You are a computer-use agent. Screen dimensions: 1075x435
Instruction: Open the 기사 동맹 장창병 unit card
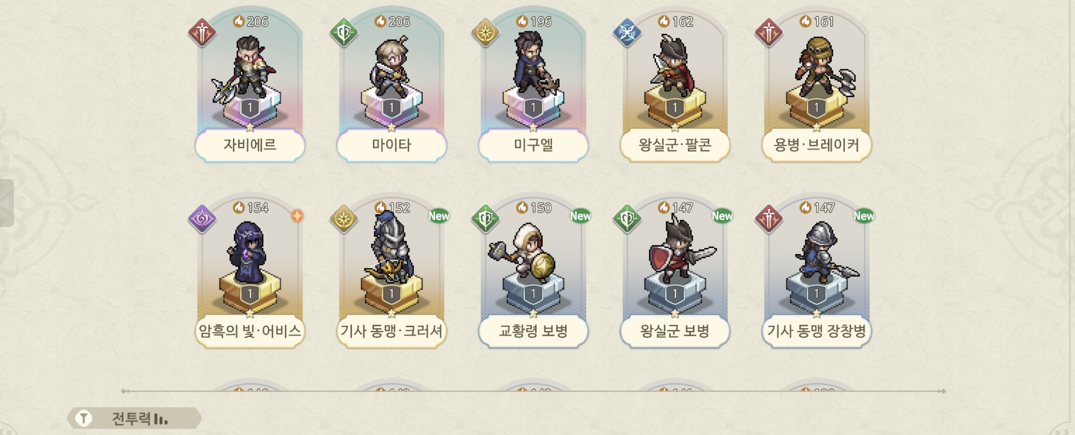[x=817, y=272]
